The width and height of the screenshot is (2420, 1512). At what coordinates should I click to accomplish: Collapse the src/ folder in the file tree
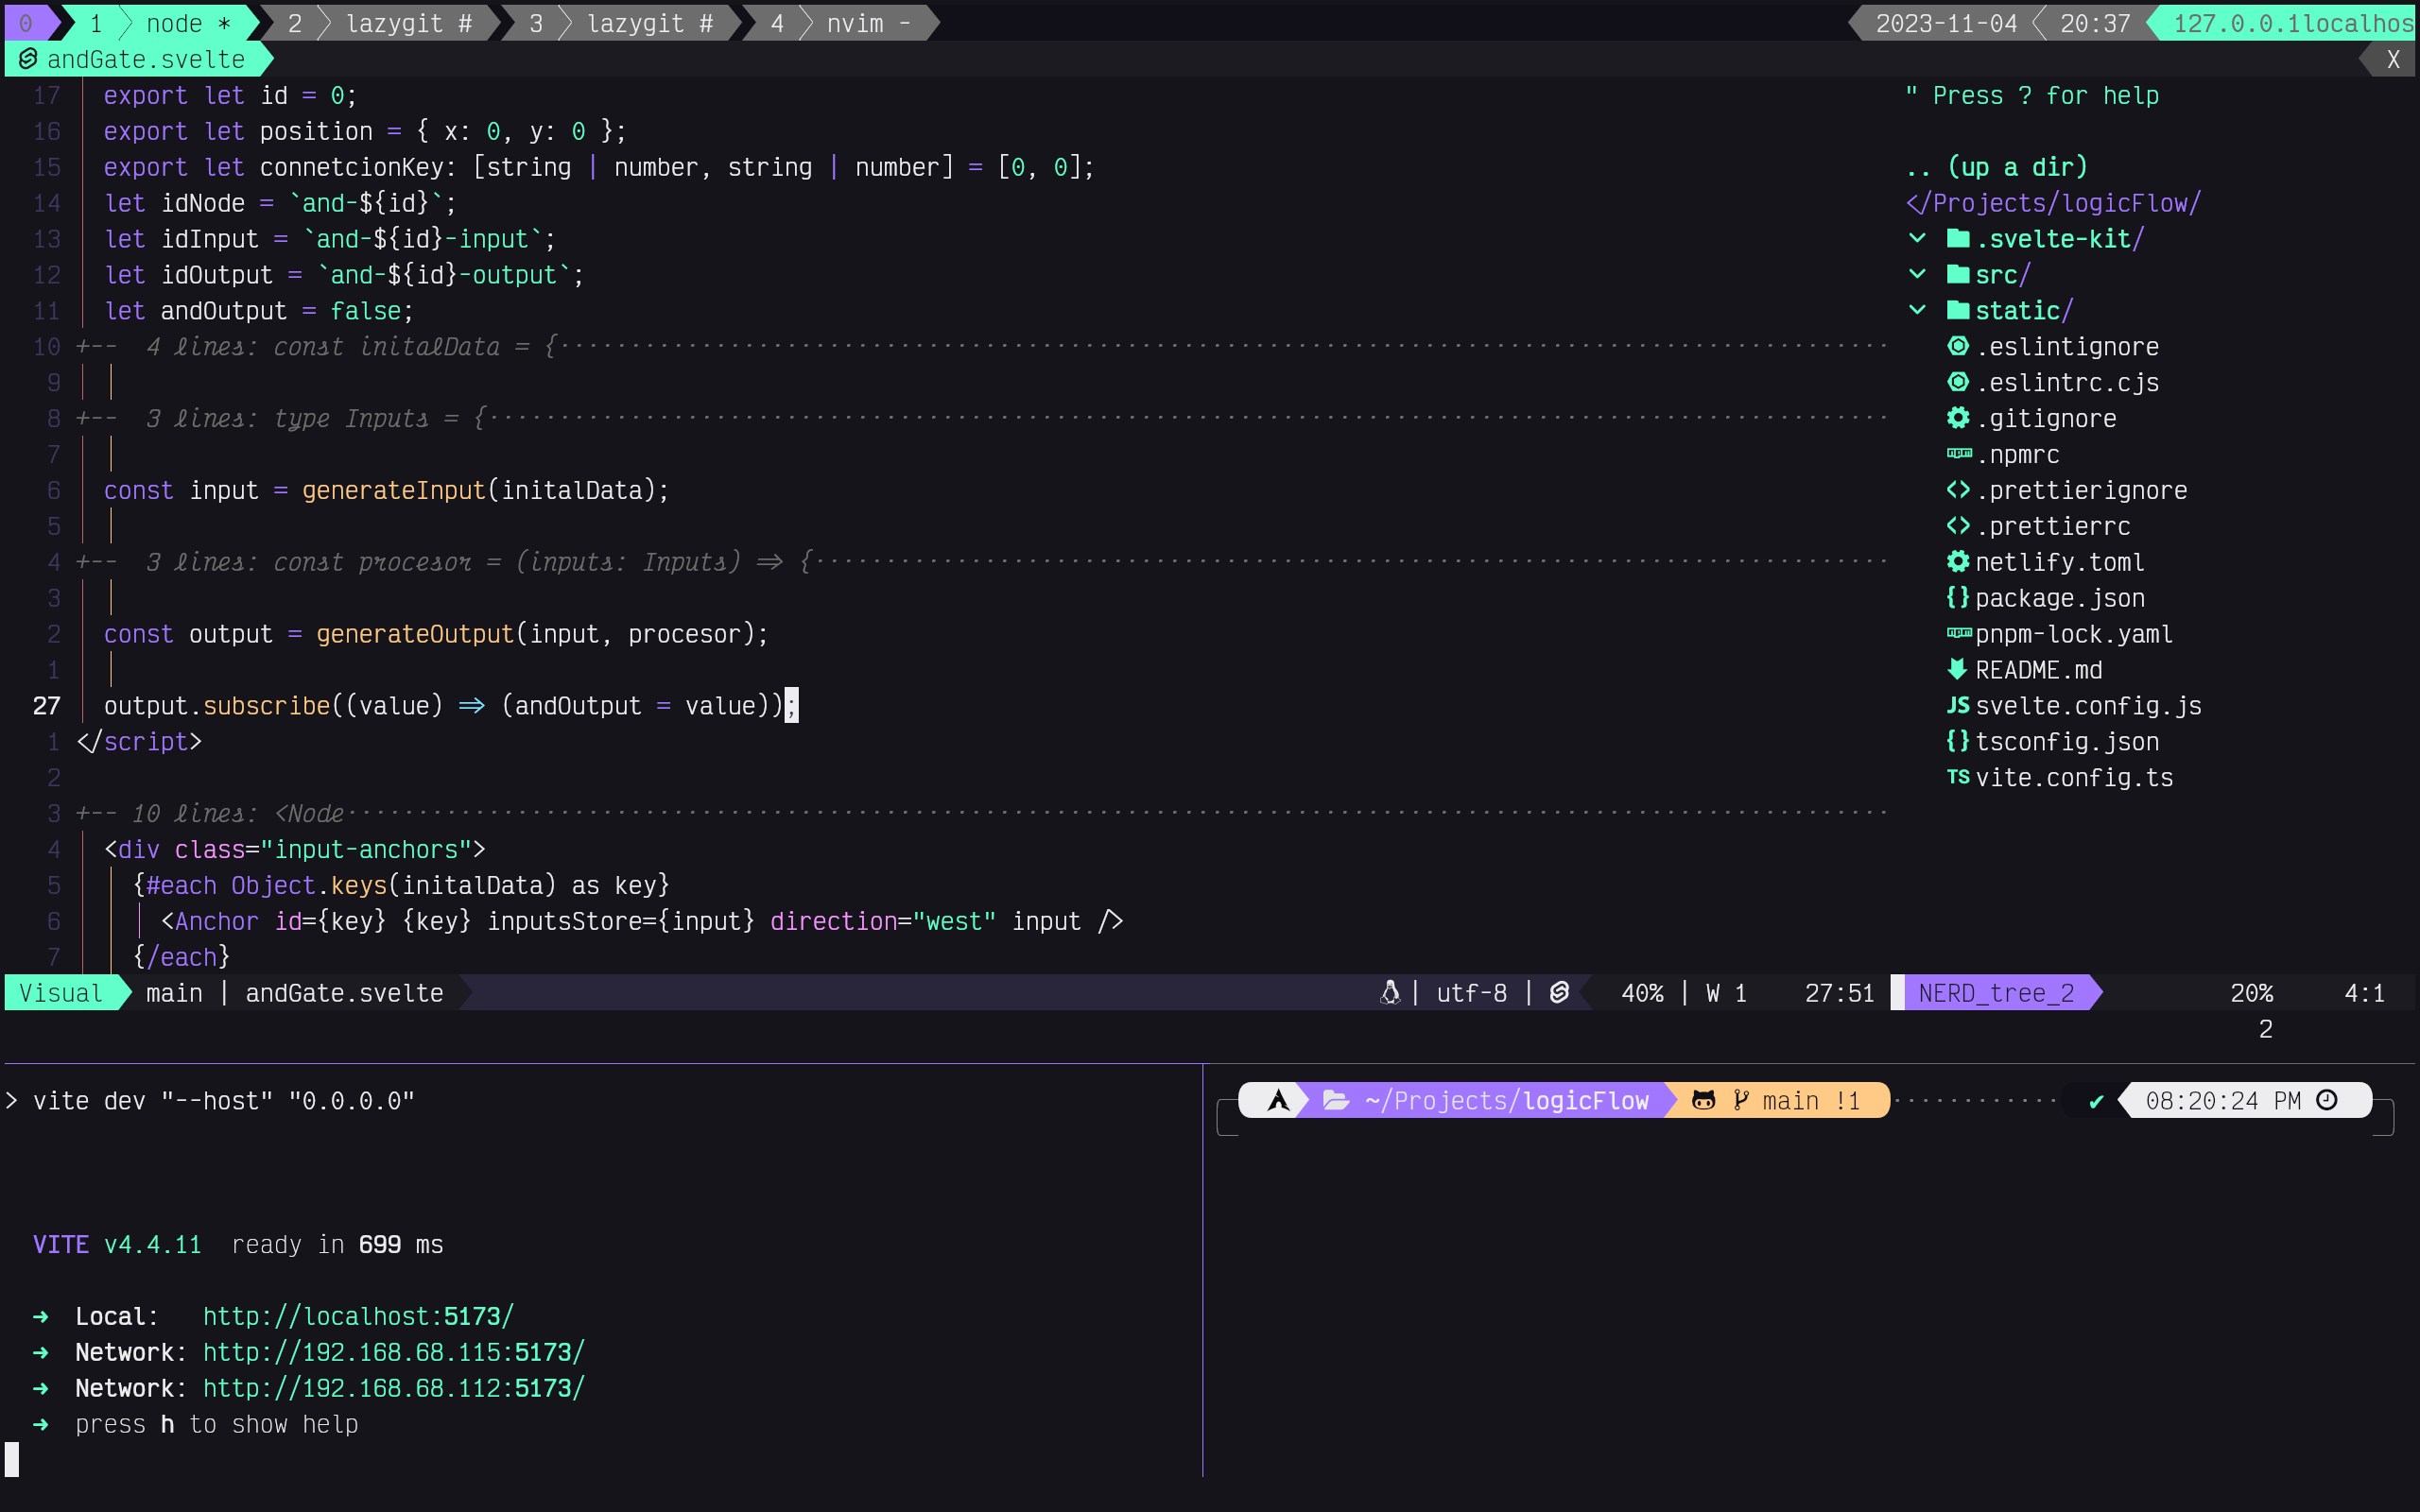(x=1917, y=274)
